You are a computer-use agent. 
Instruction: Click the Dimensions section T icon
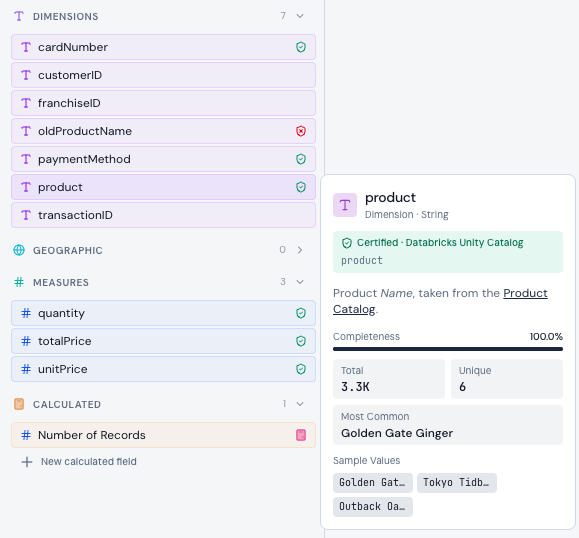click(19, 16)
